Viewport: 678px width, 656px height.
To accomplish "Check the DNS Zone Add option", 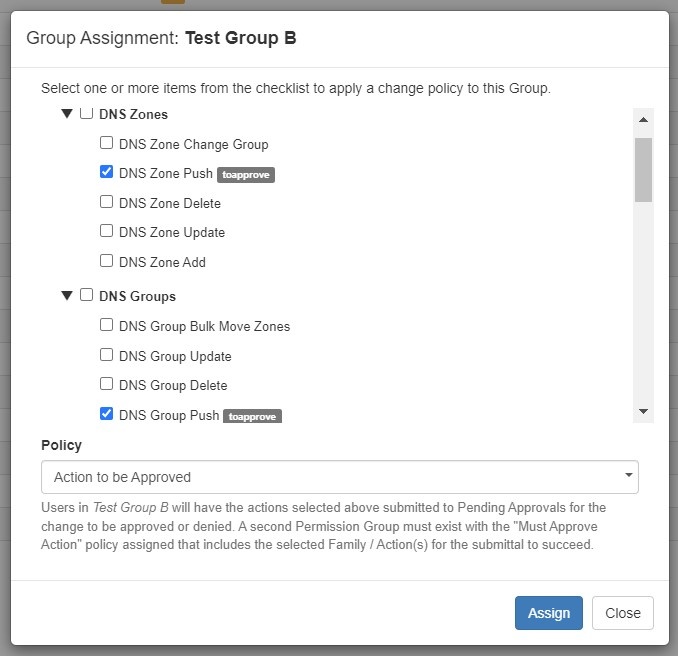I will 107,261.
